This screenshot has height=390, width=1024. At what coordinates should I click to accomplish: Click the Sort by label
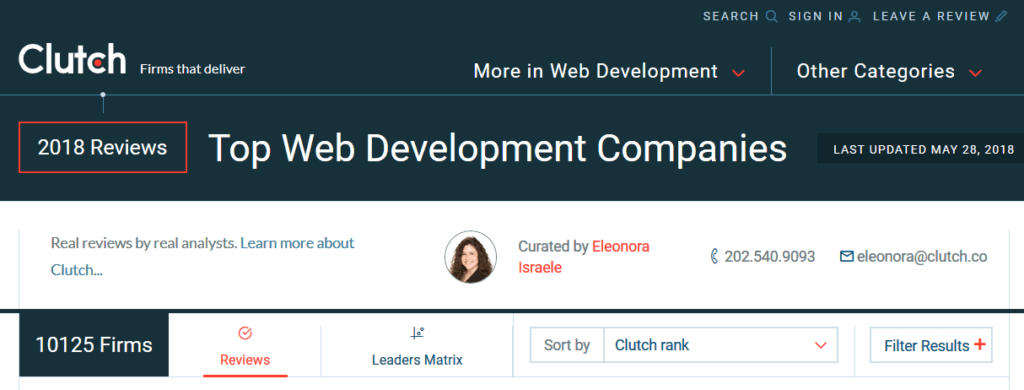pos(566,345)
